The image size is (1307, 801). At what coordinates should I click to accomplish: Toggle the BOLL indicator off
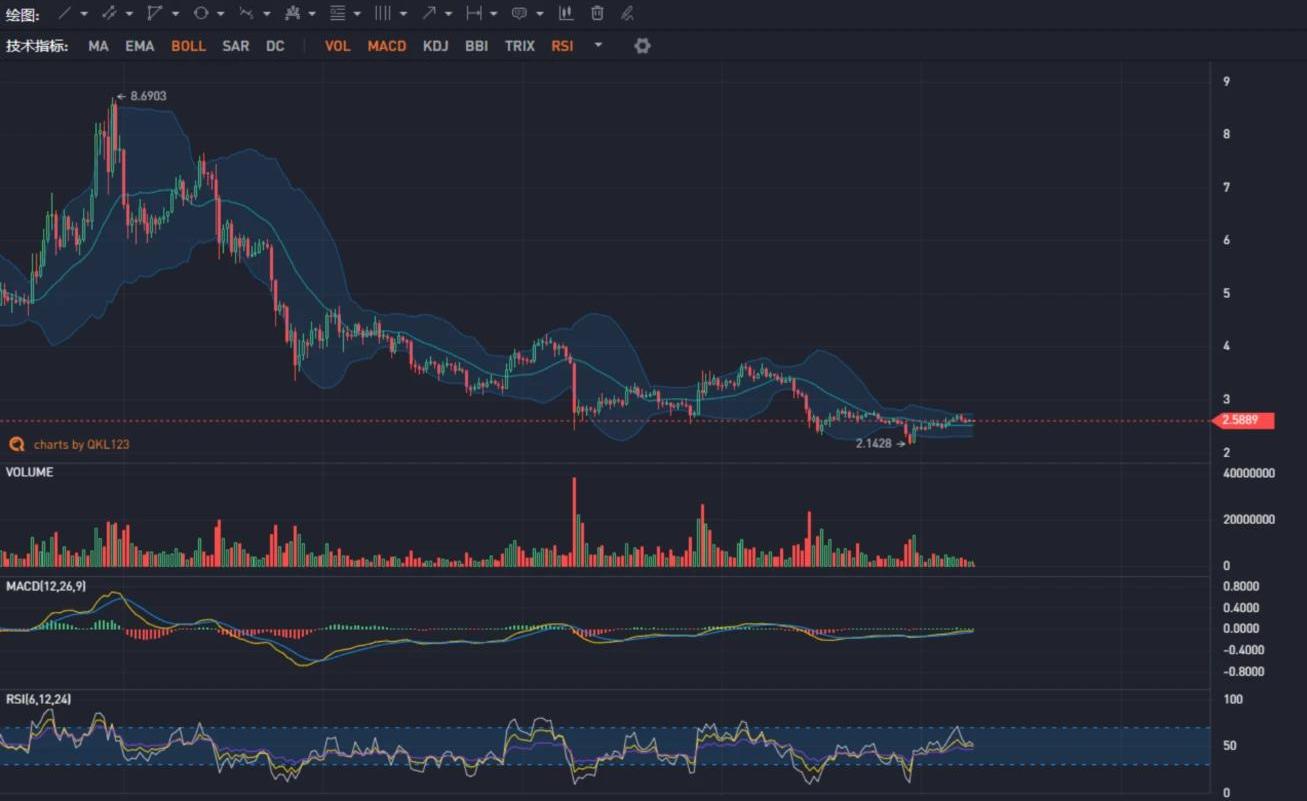(x=188, y=46)
